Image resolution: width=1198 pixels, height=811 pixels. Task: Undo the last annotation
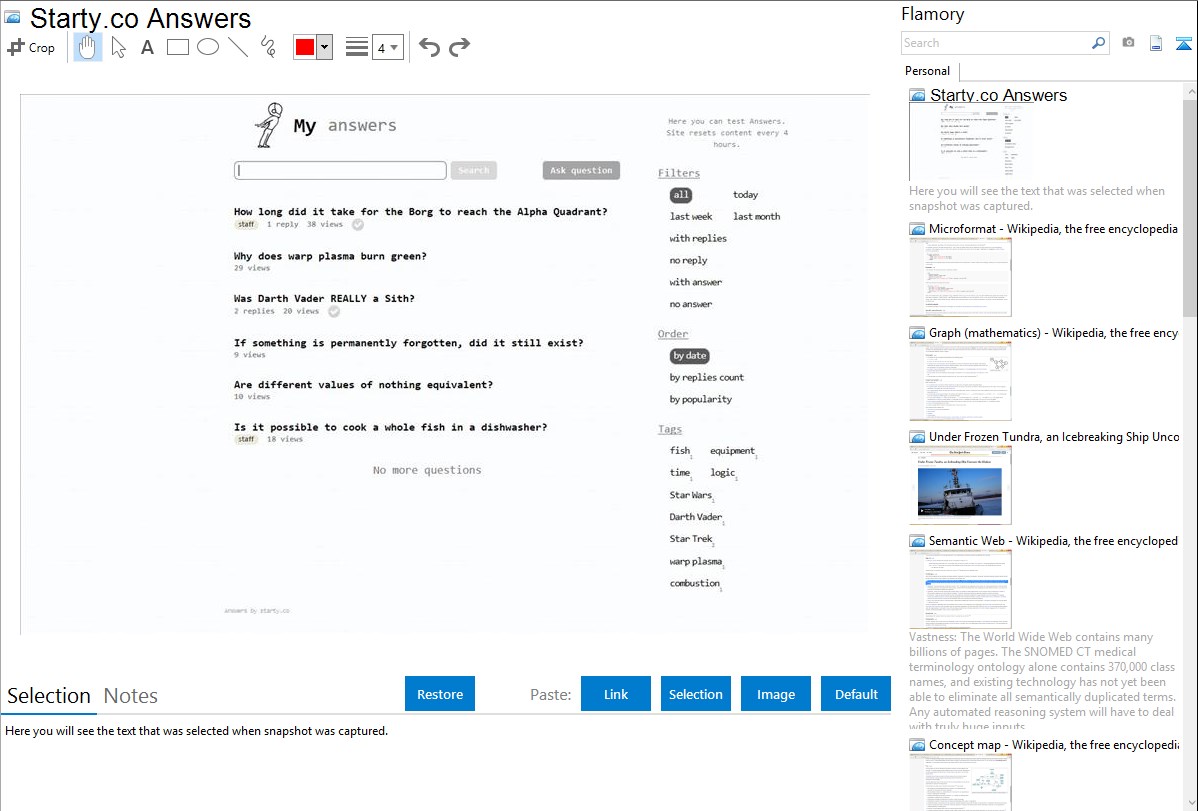(x=429, y=47)
